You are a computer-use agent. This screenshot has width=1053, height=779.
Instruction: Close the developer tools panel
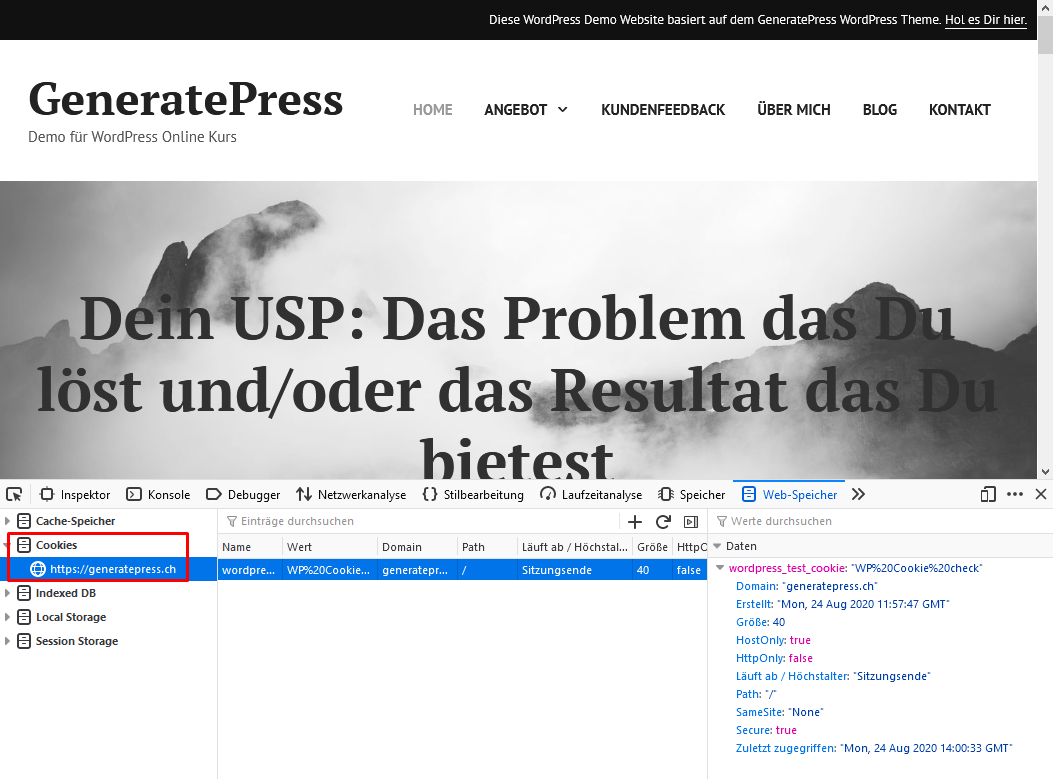pyautogui.click(x=1041, y=494)
